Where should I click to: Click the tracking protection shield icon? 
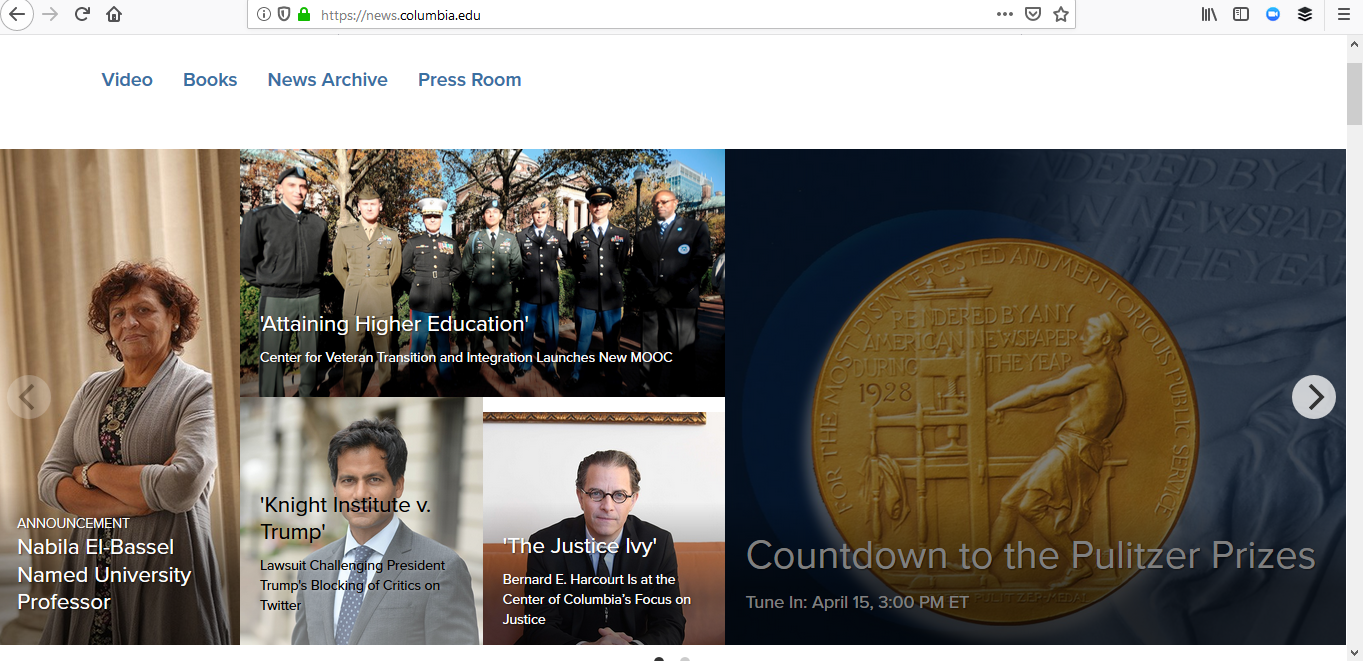pyautogui.click(x=284, y=15)
